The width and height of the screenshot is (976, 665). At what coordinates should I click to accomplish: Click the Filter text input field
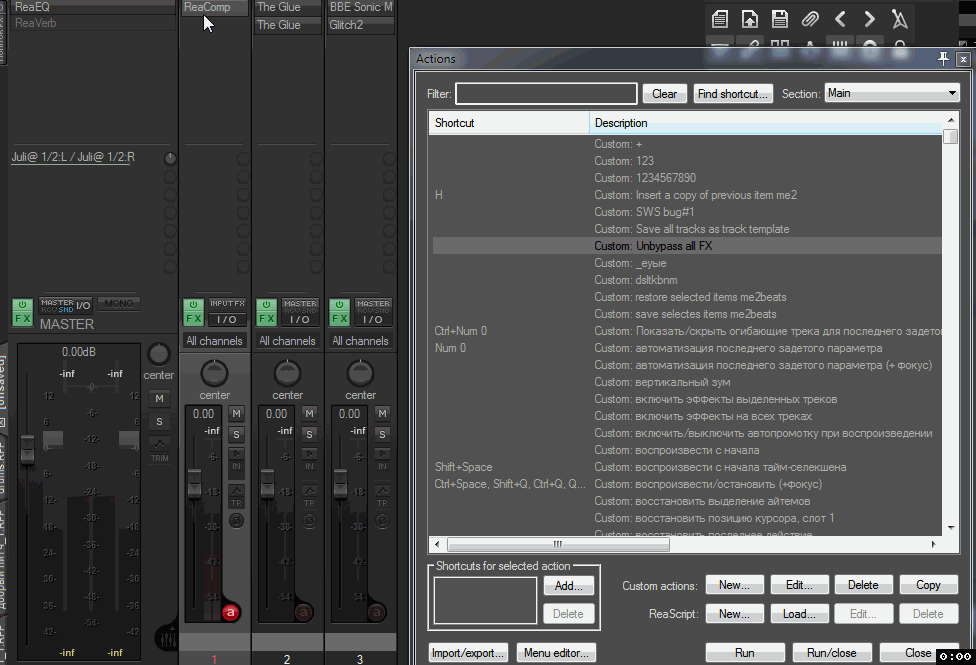click(x=546, y=94)
